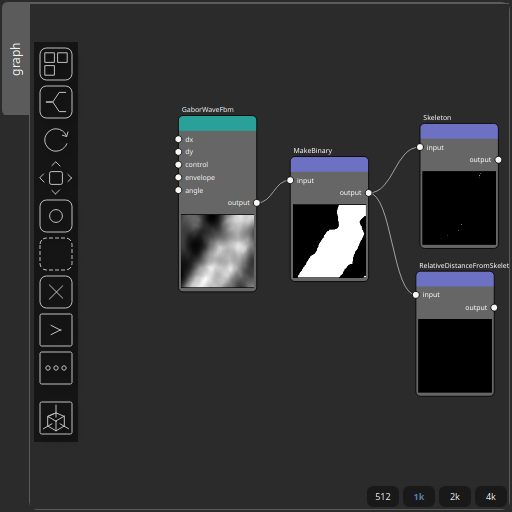
Task: Set resolution to 2k
Action: pos(455,497)
